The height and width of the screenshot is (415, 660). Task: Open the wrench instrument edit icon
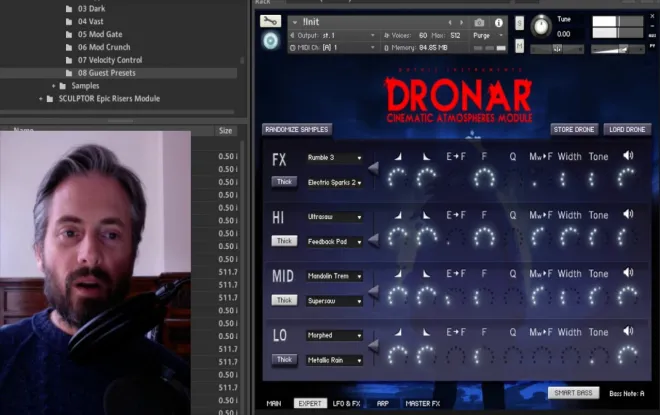coord(270,21)
